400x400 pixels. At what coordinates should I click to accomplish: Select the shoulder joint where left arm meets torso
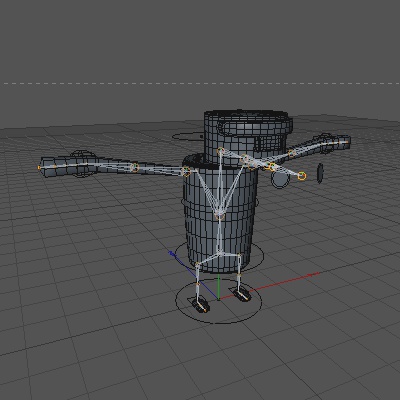coord(186,172)
